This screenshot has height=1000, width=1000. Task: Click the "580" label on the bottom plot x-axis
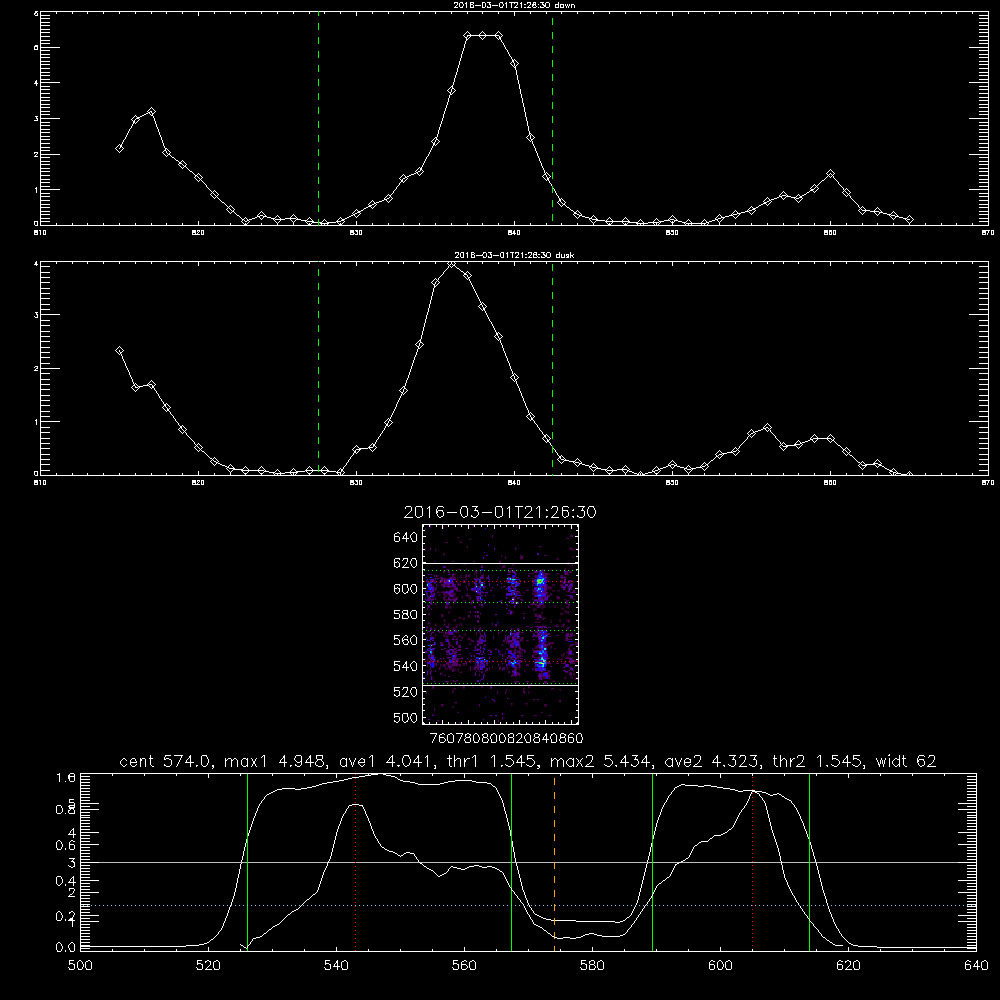tap(592, 966)
